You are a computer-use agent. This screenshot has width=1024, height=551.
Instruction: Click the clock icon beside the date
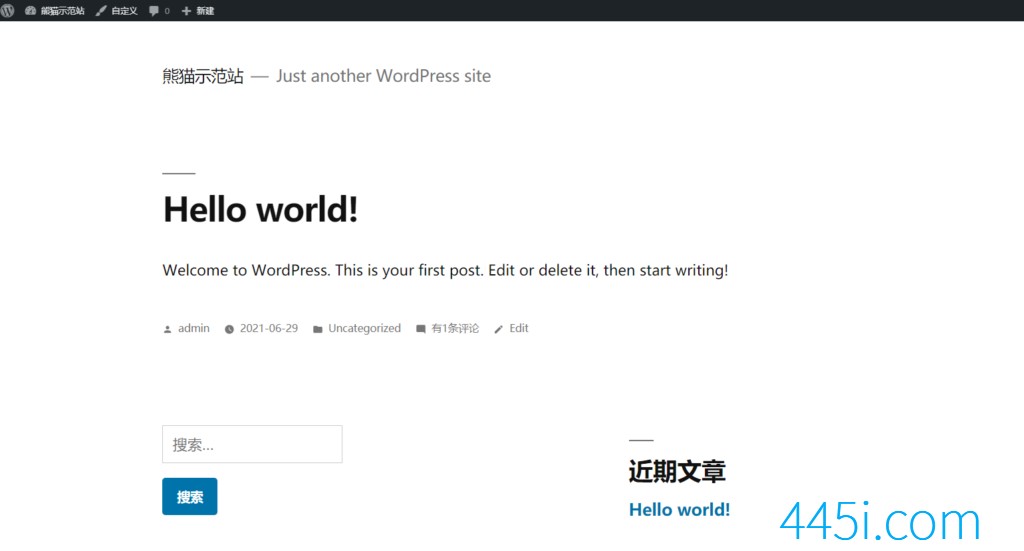pos(229,330)
